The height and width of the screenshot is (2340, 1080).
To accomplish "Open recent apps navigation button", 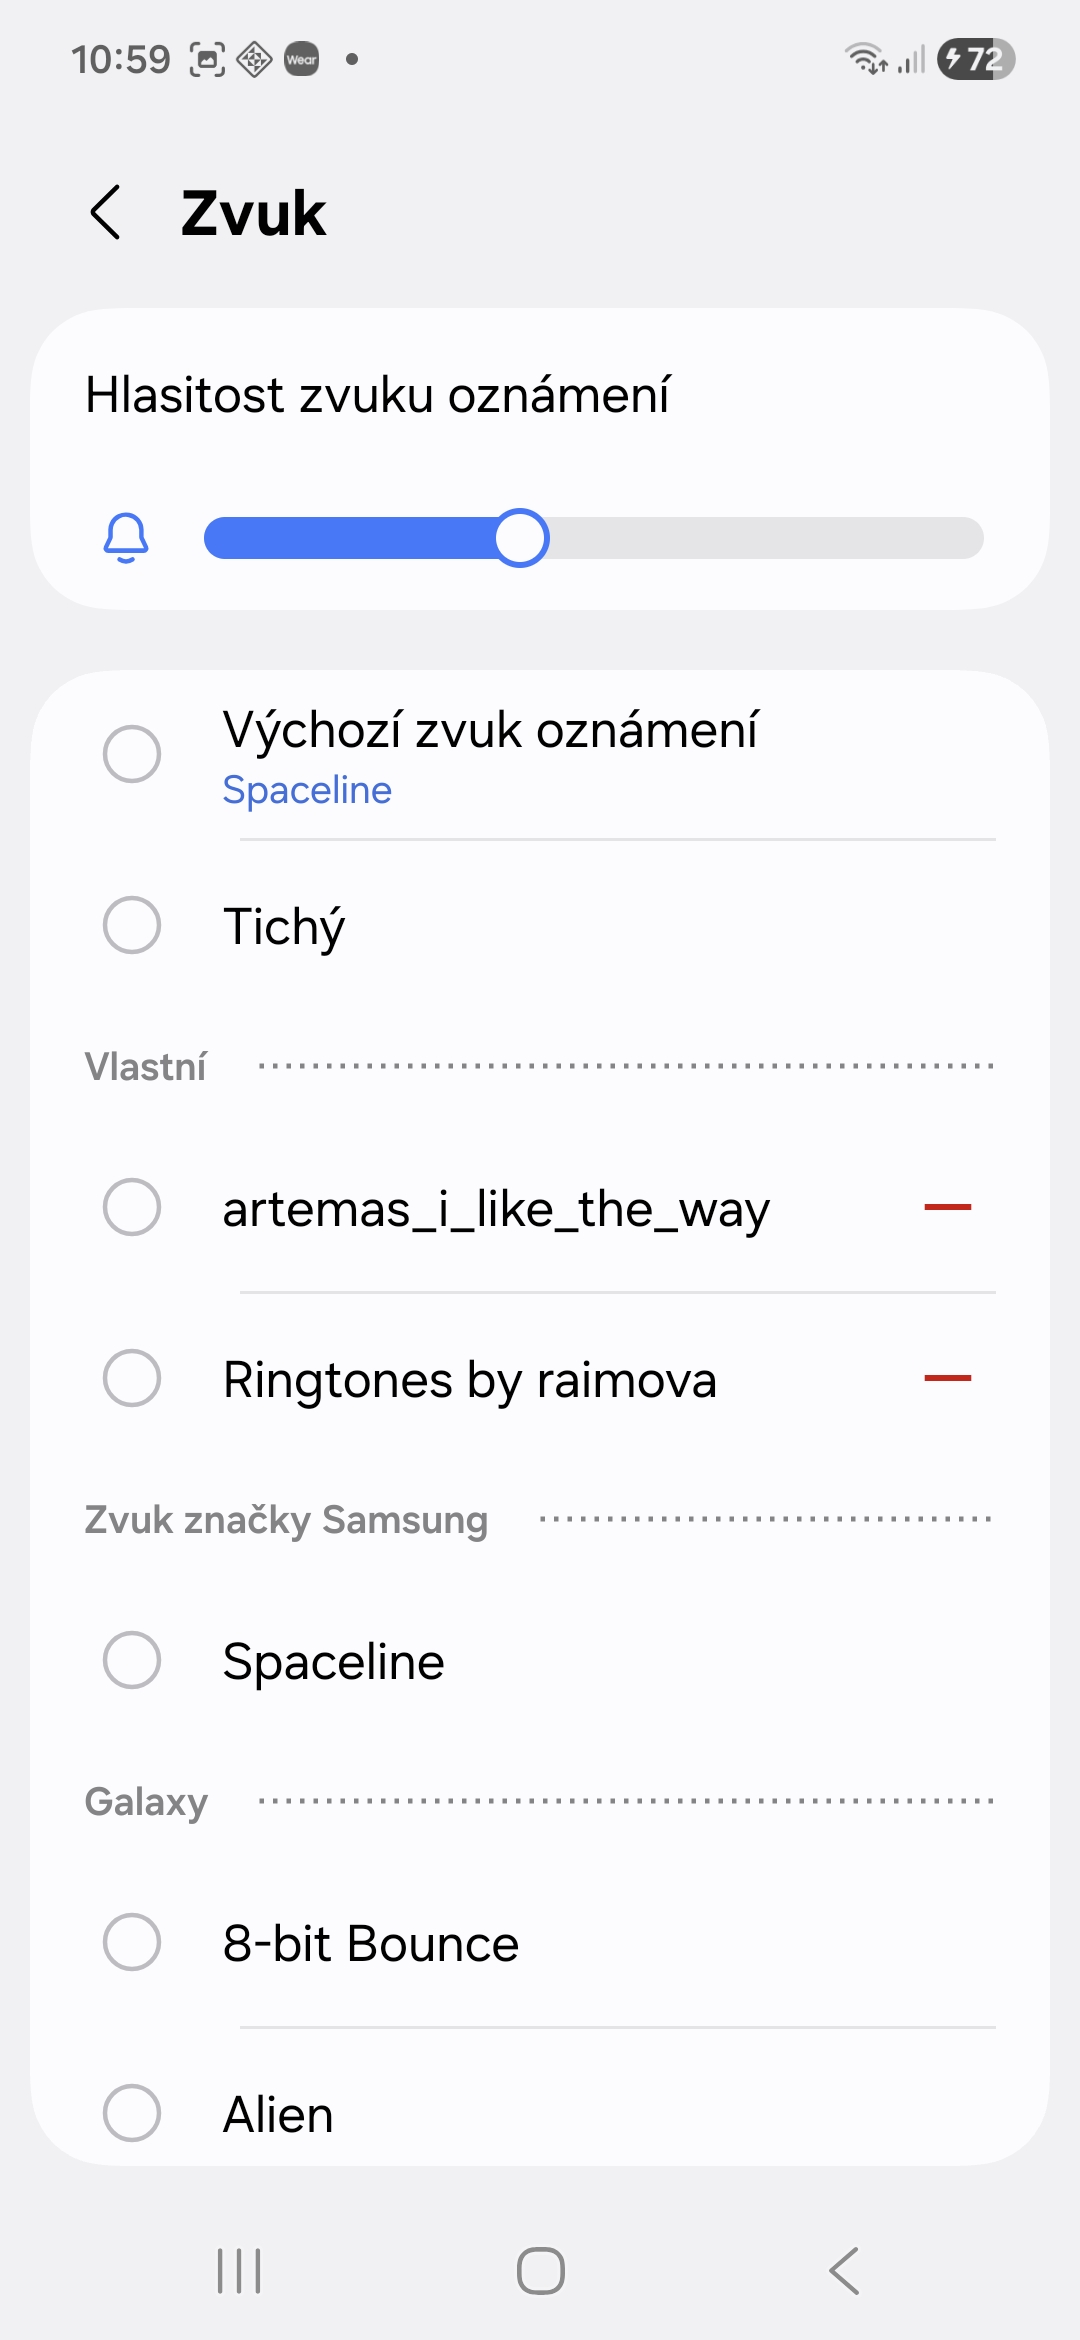I will coord(239,2270).
